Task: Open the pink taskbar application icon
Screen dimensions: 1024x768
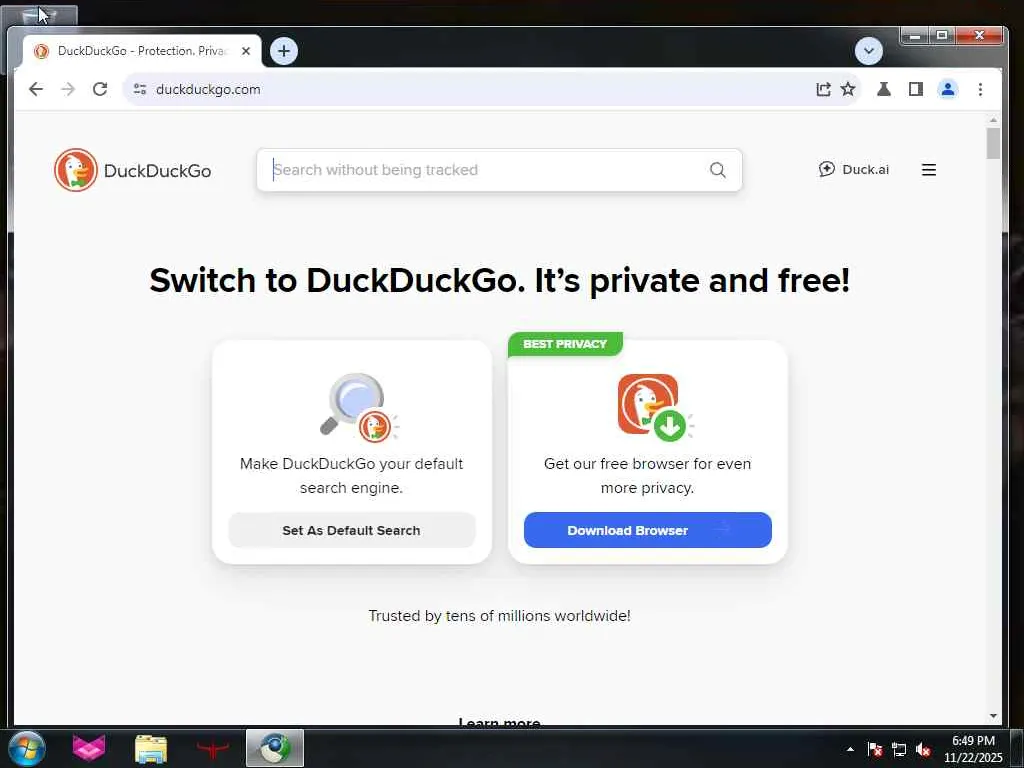Action: tap(89, 748)
